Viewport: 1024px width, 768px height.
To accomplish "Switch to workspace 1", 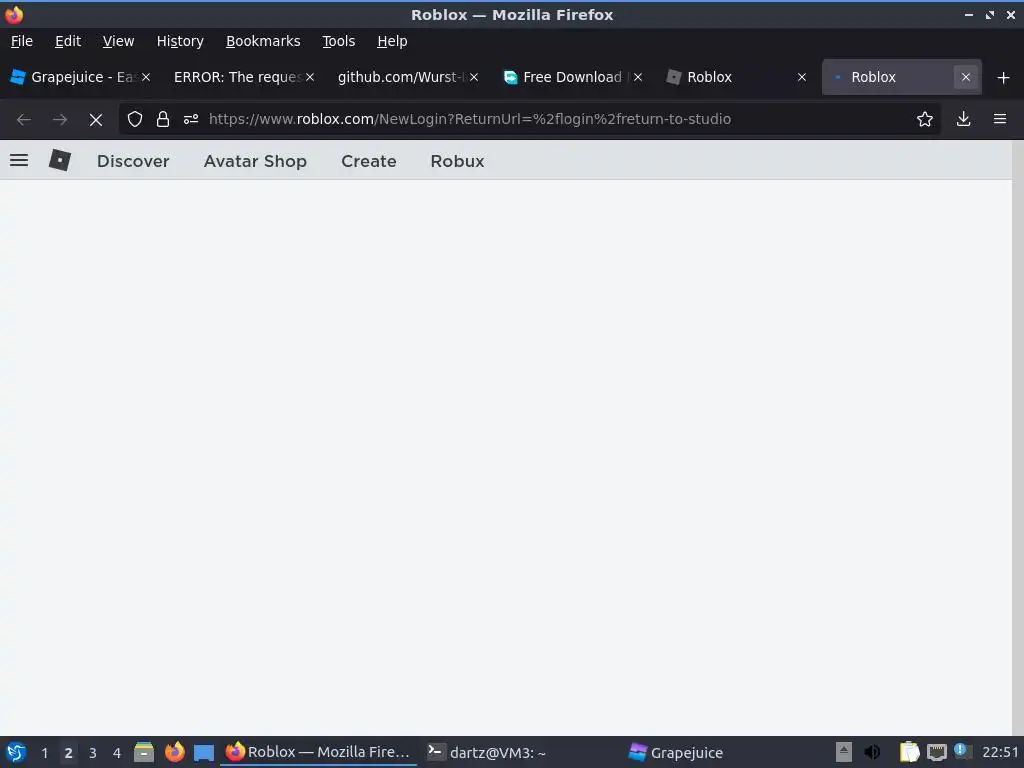I will point(44,753).
